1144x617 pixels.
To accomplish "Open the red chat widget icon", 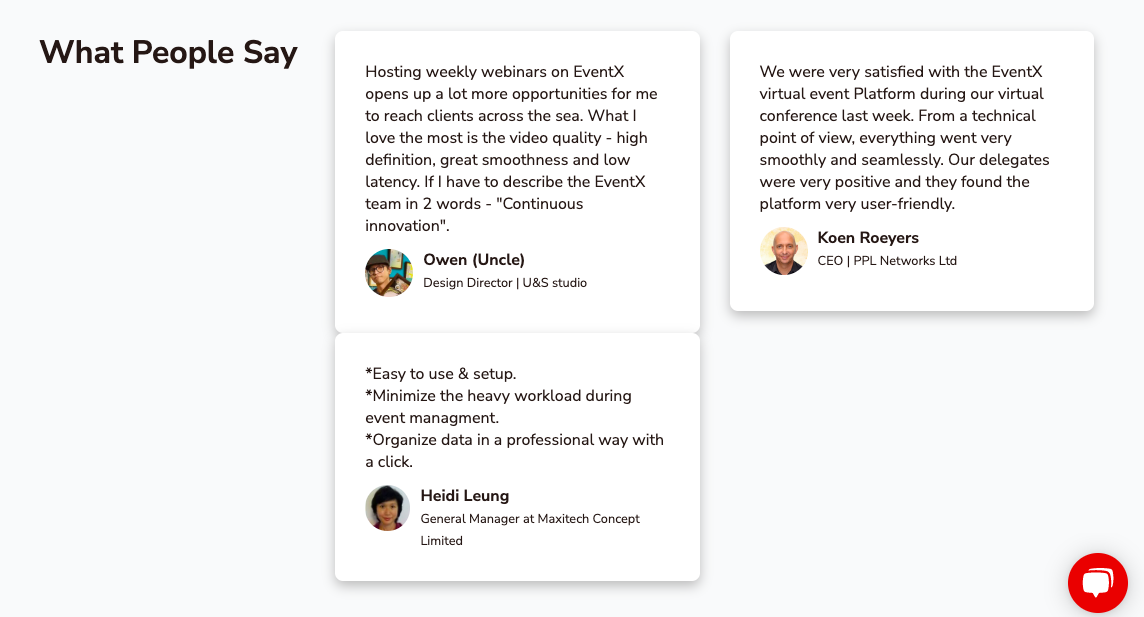I will [1097, 583].
